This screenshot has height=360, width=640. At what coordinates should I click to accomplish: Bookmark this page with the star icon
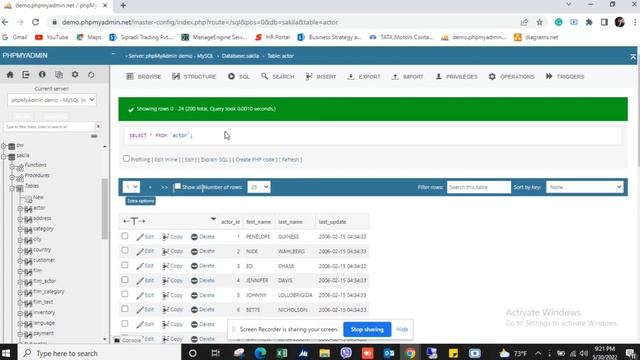[x=540, y=22]
